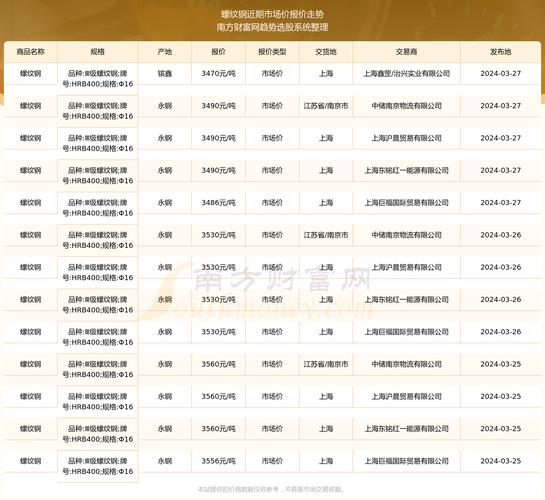545x500 pixels.
Task: Click the 报价 column header
Action: pyautogui.click(x=218, y=52)
